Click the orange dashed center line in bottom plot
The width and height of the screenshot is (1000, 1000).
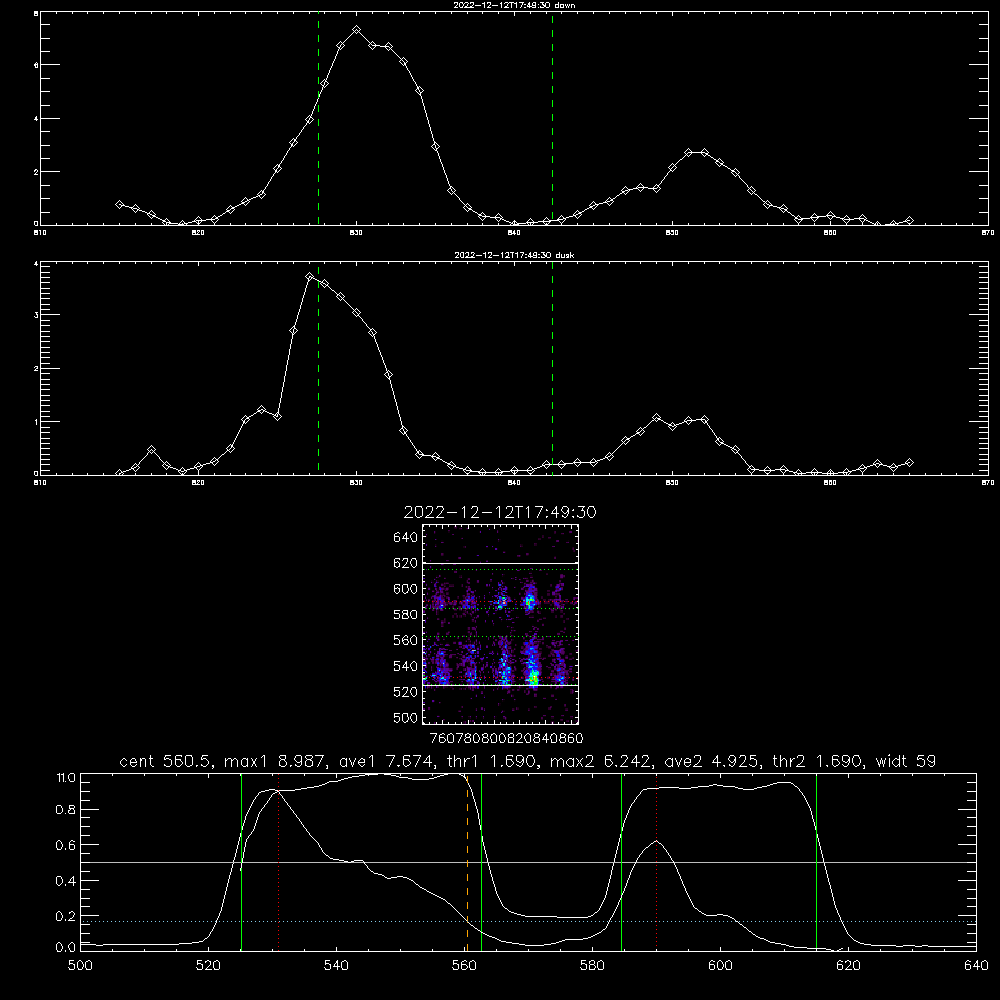(467, 862)
